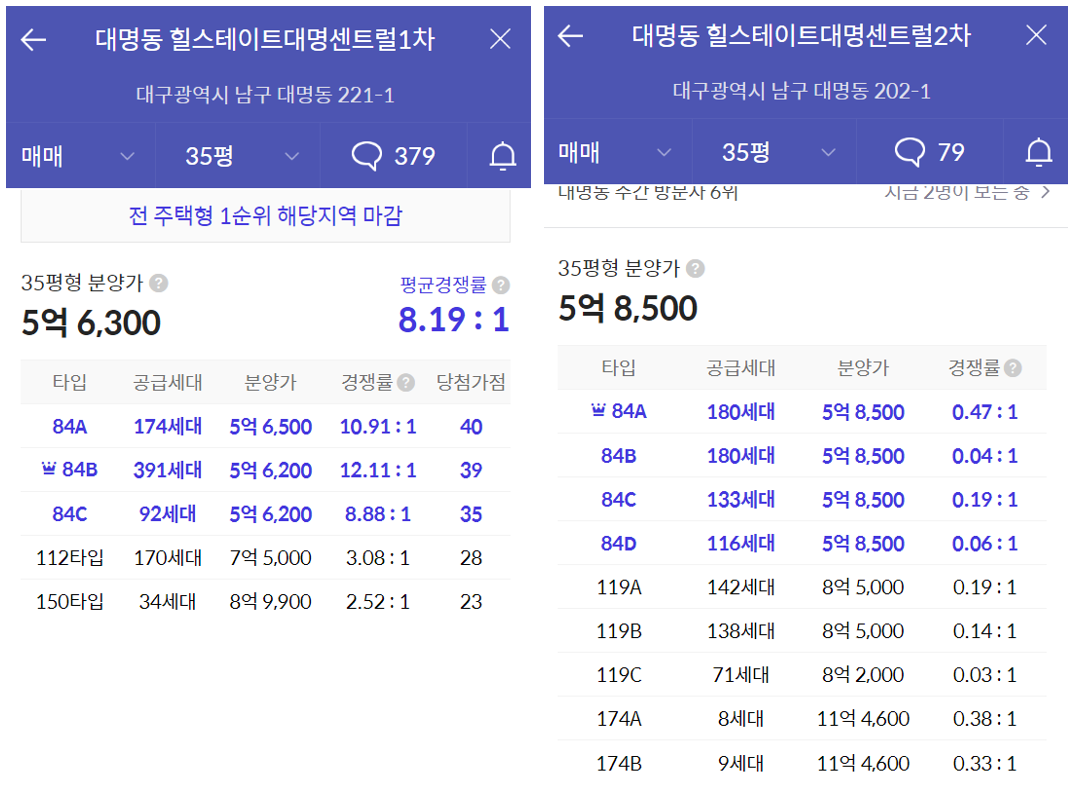Viewport: 1078px width, 802px height.
Task: Select the 84B row with 0.04 : 1
Action: [802, 456]
